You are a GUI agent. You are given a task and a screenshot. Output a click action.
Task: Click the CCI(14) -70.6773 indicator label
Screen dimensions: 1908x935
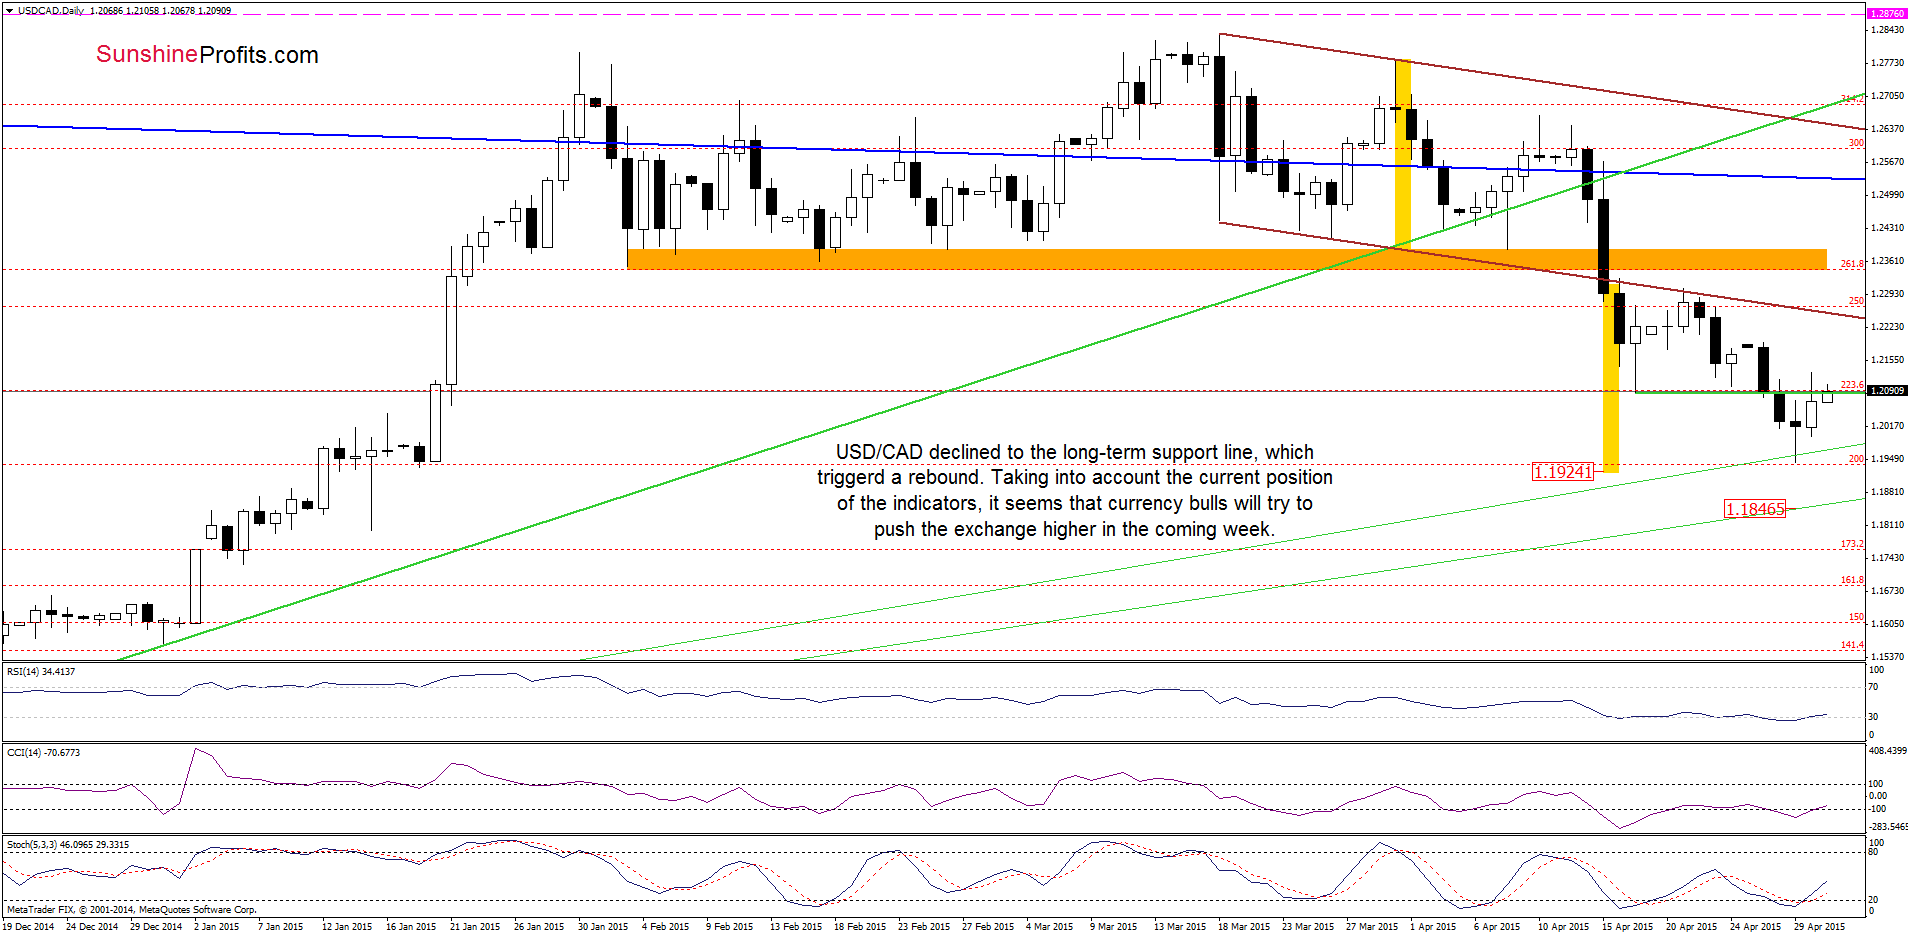pyautogui.click(x=43, y=752)
